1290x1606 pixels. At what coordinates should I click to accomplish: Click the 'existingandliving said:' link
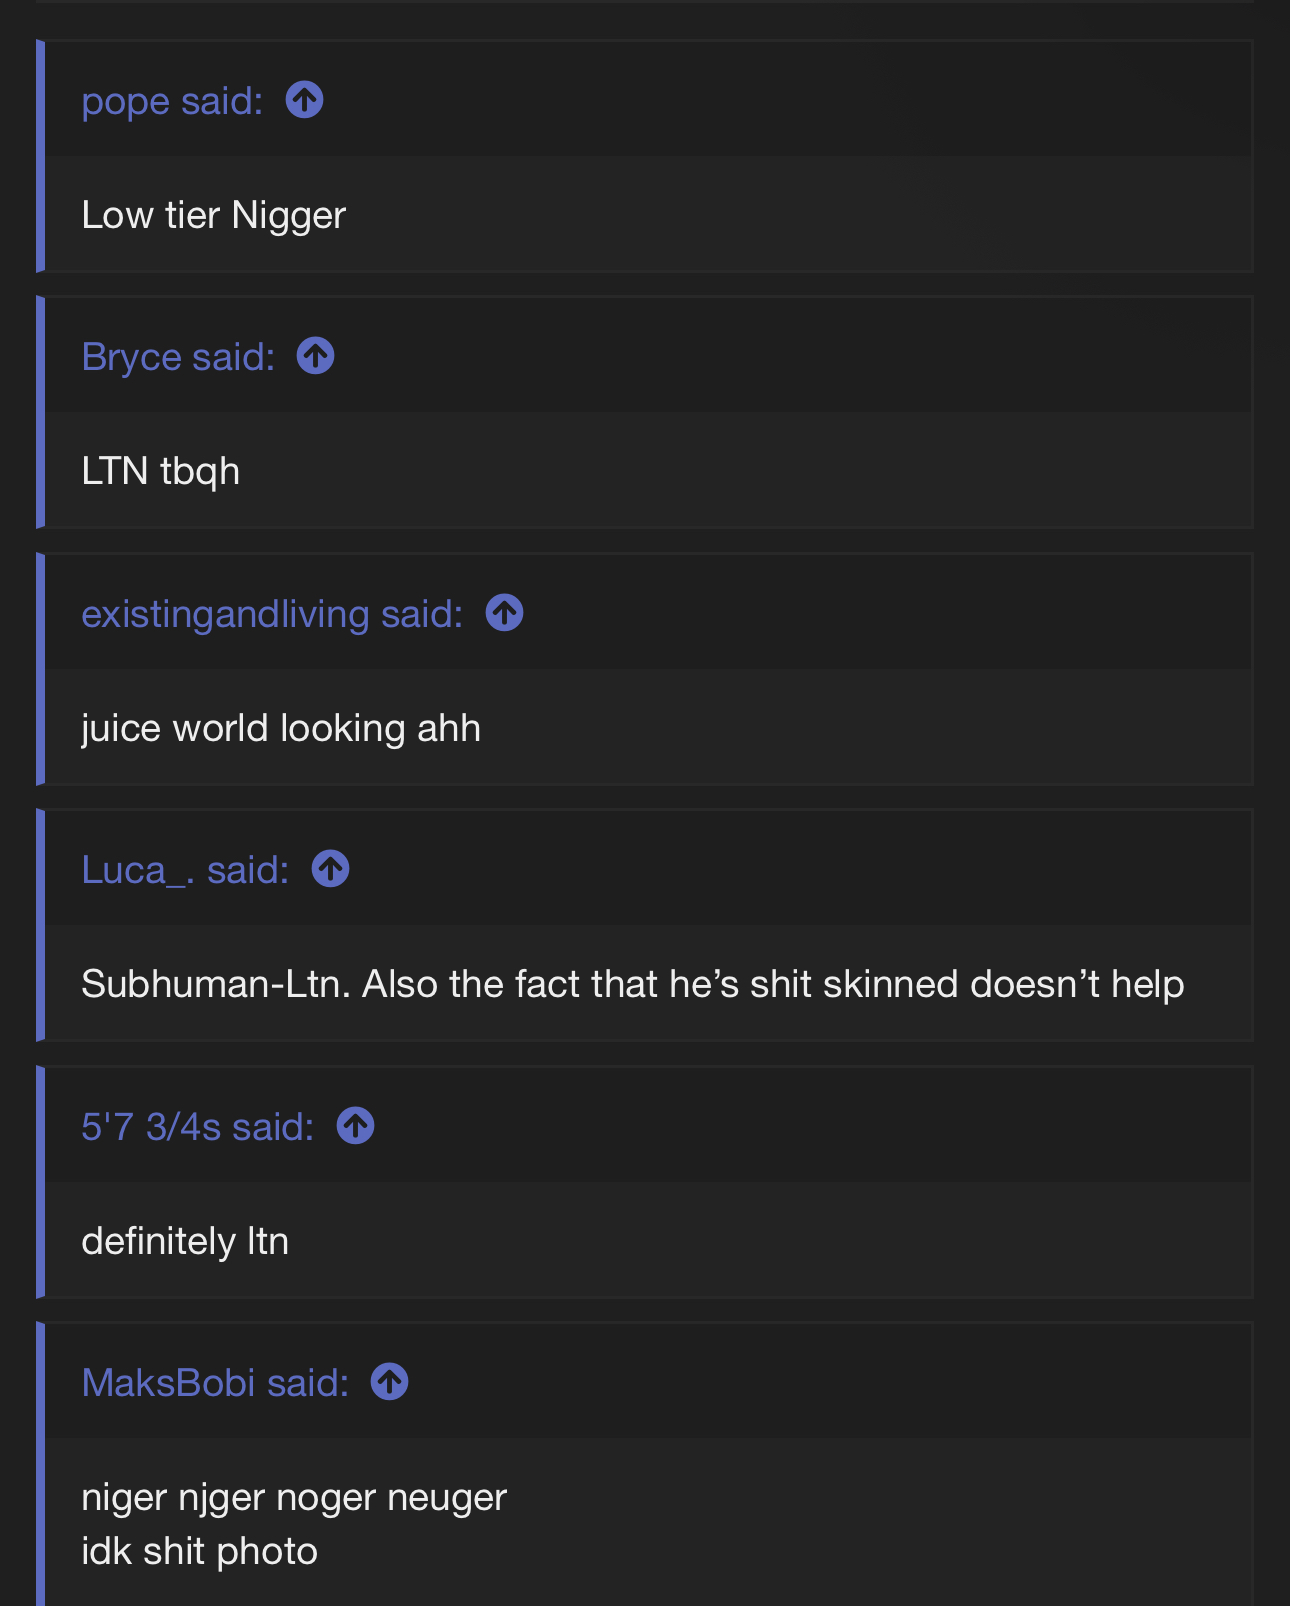tap(272, 614)
